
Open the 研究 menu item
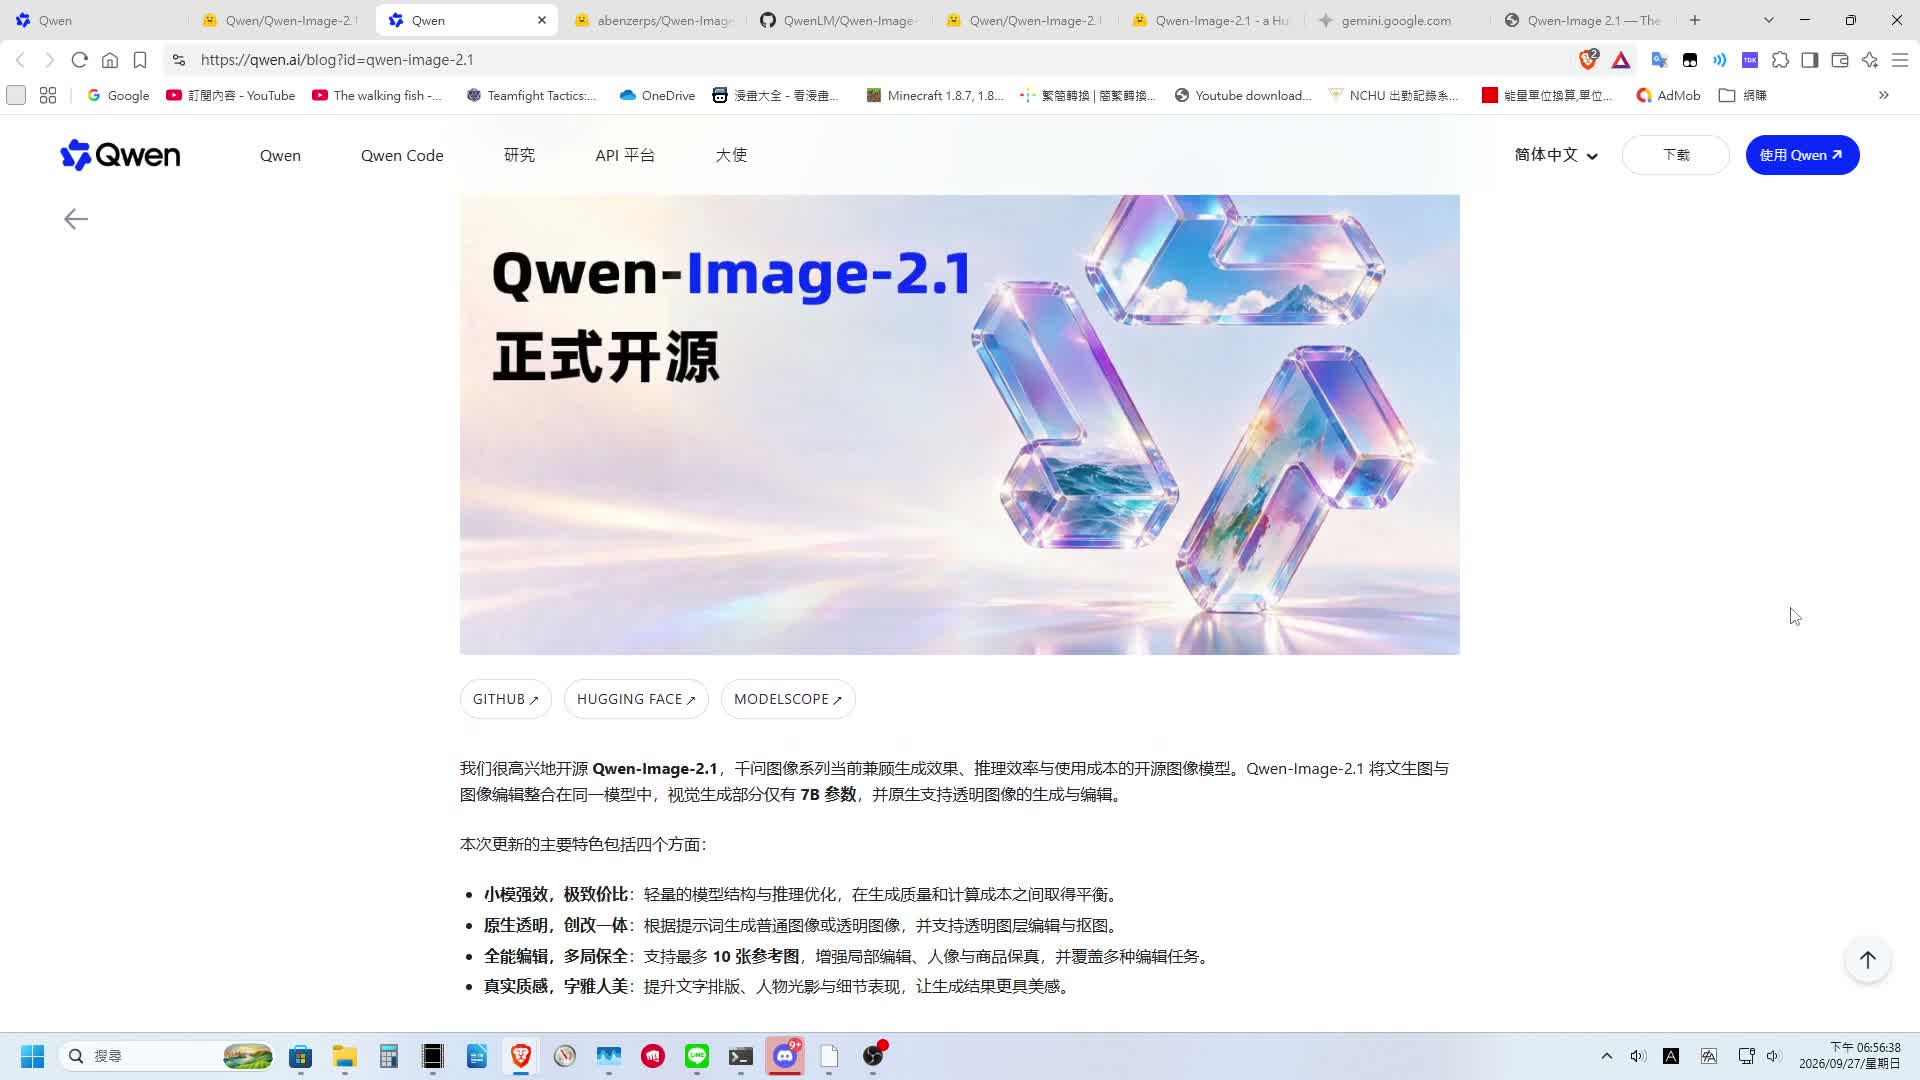pos(519,155)
